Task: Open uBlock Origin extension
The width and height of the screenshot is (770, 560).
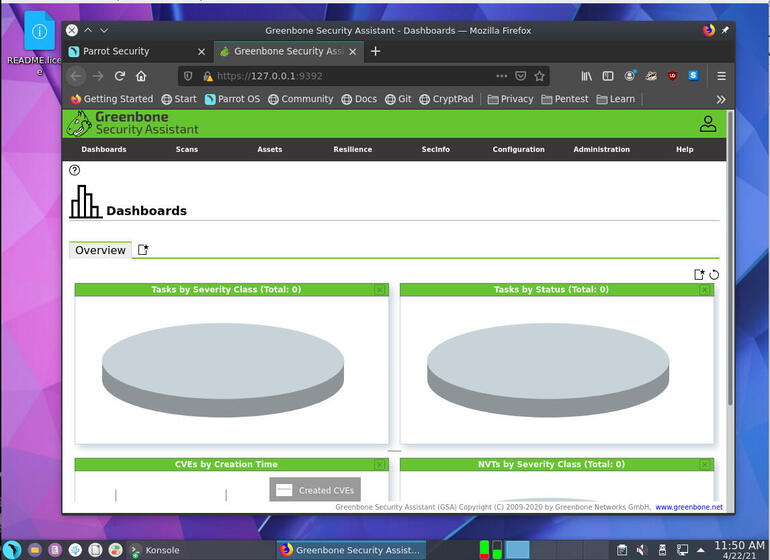Action: (672, 76)
